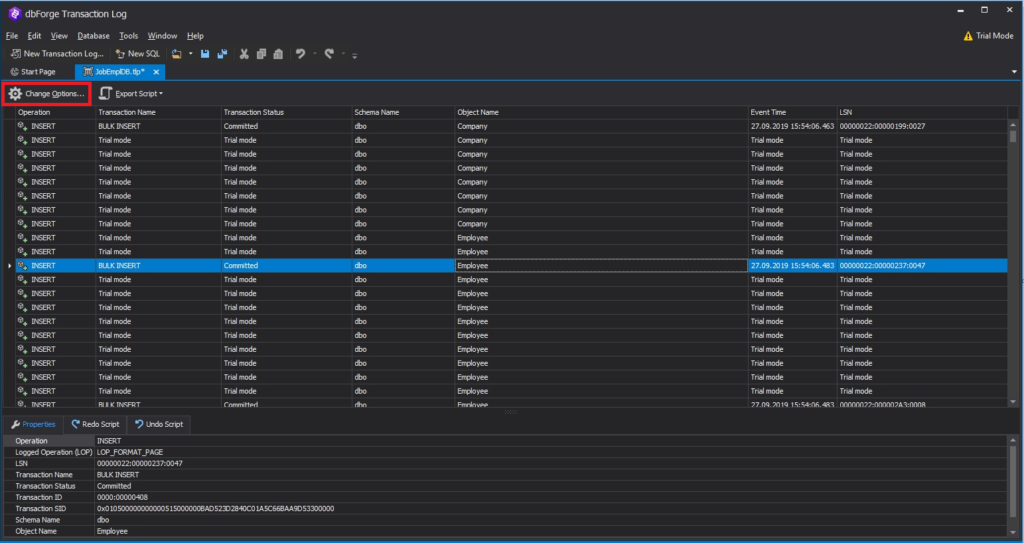Click the Redo arrow icon

[x=329, y=54]
